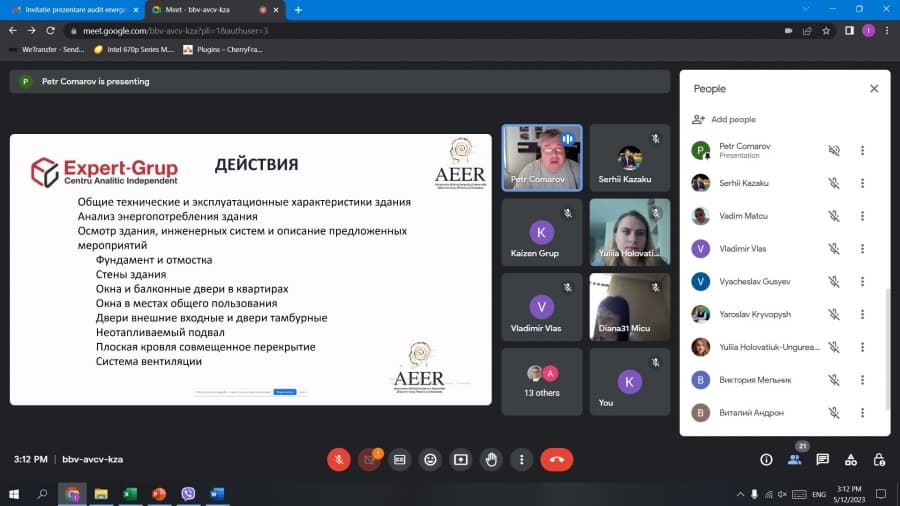Mute icon beside Vadim Matcu

pyautogui.click(x=834, y=216)
